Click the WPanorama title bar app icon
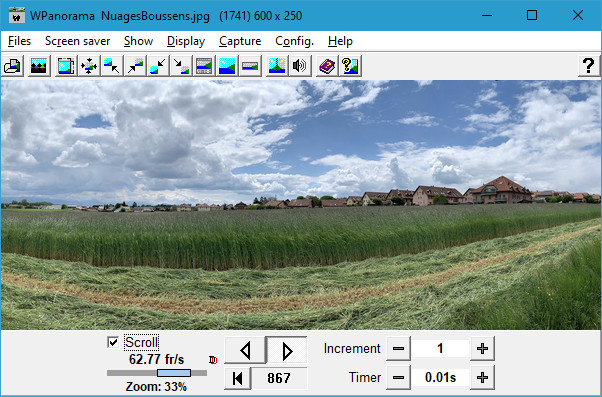 pos(17,15)
